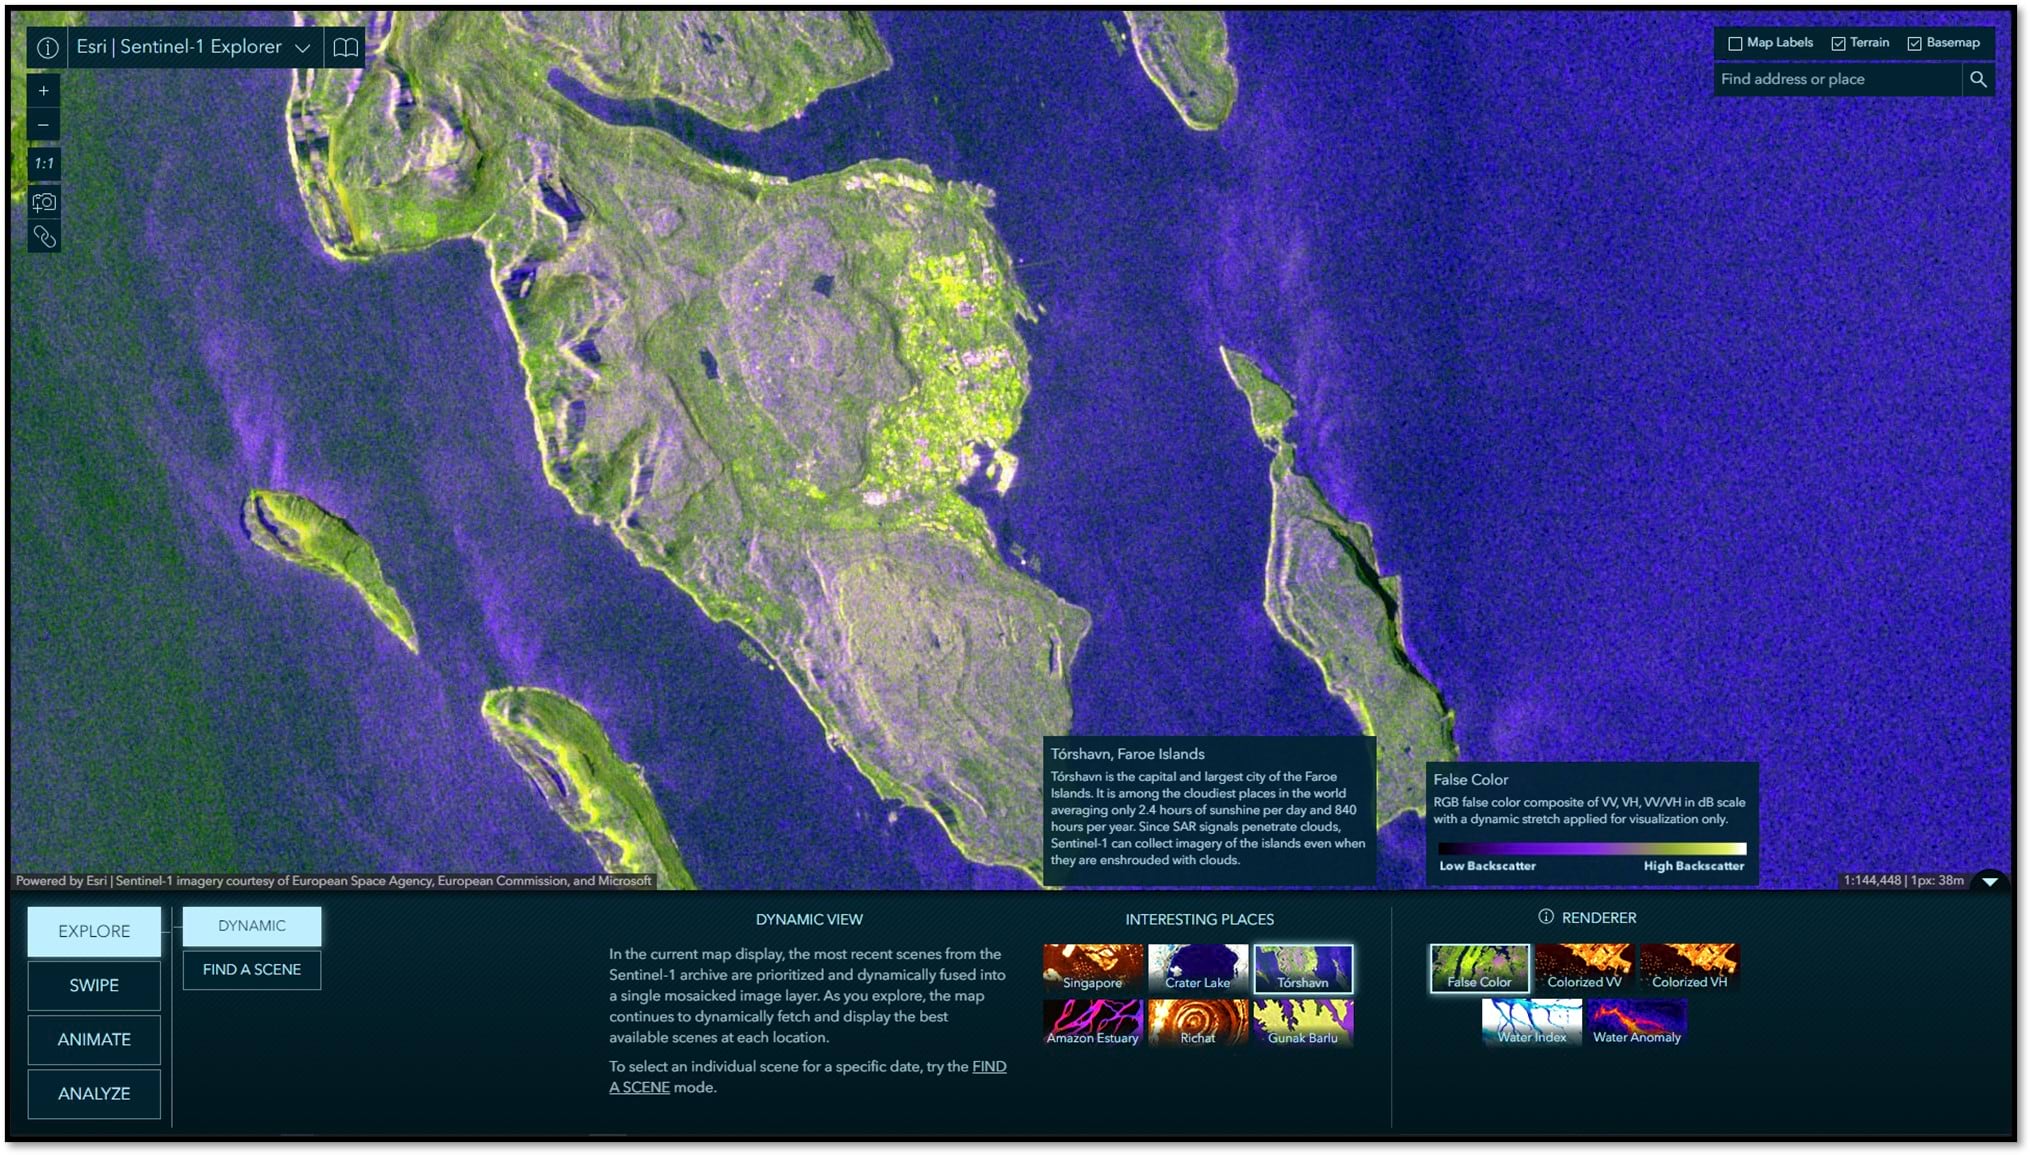Collapse the bottom panel with arrow
The height and width of the screenshot is (1155, 2030).
(x=1989, y=881)
